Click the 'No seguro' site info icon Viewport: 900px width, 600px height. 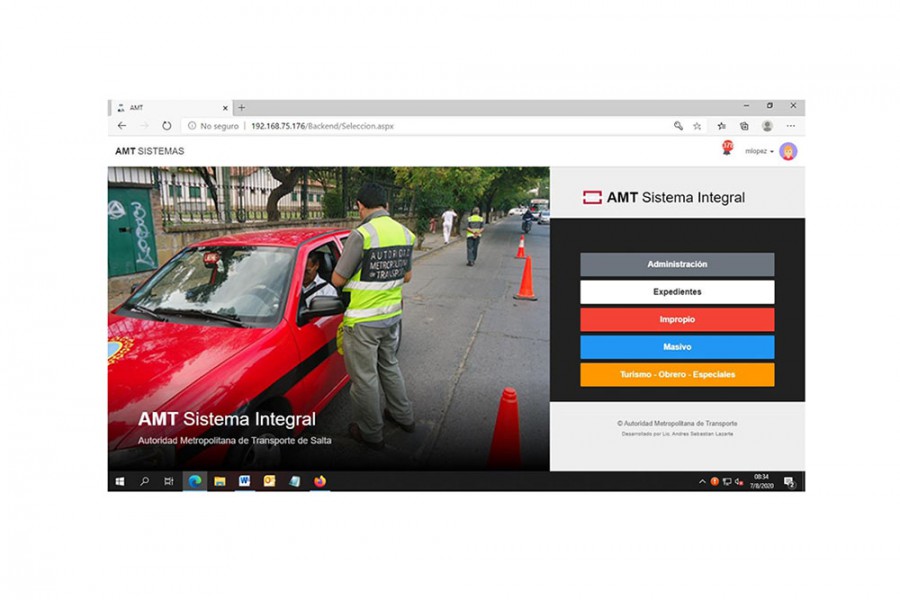(192, 126)
